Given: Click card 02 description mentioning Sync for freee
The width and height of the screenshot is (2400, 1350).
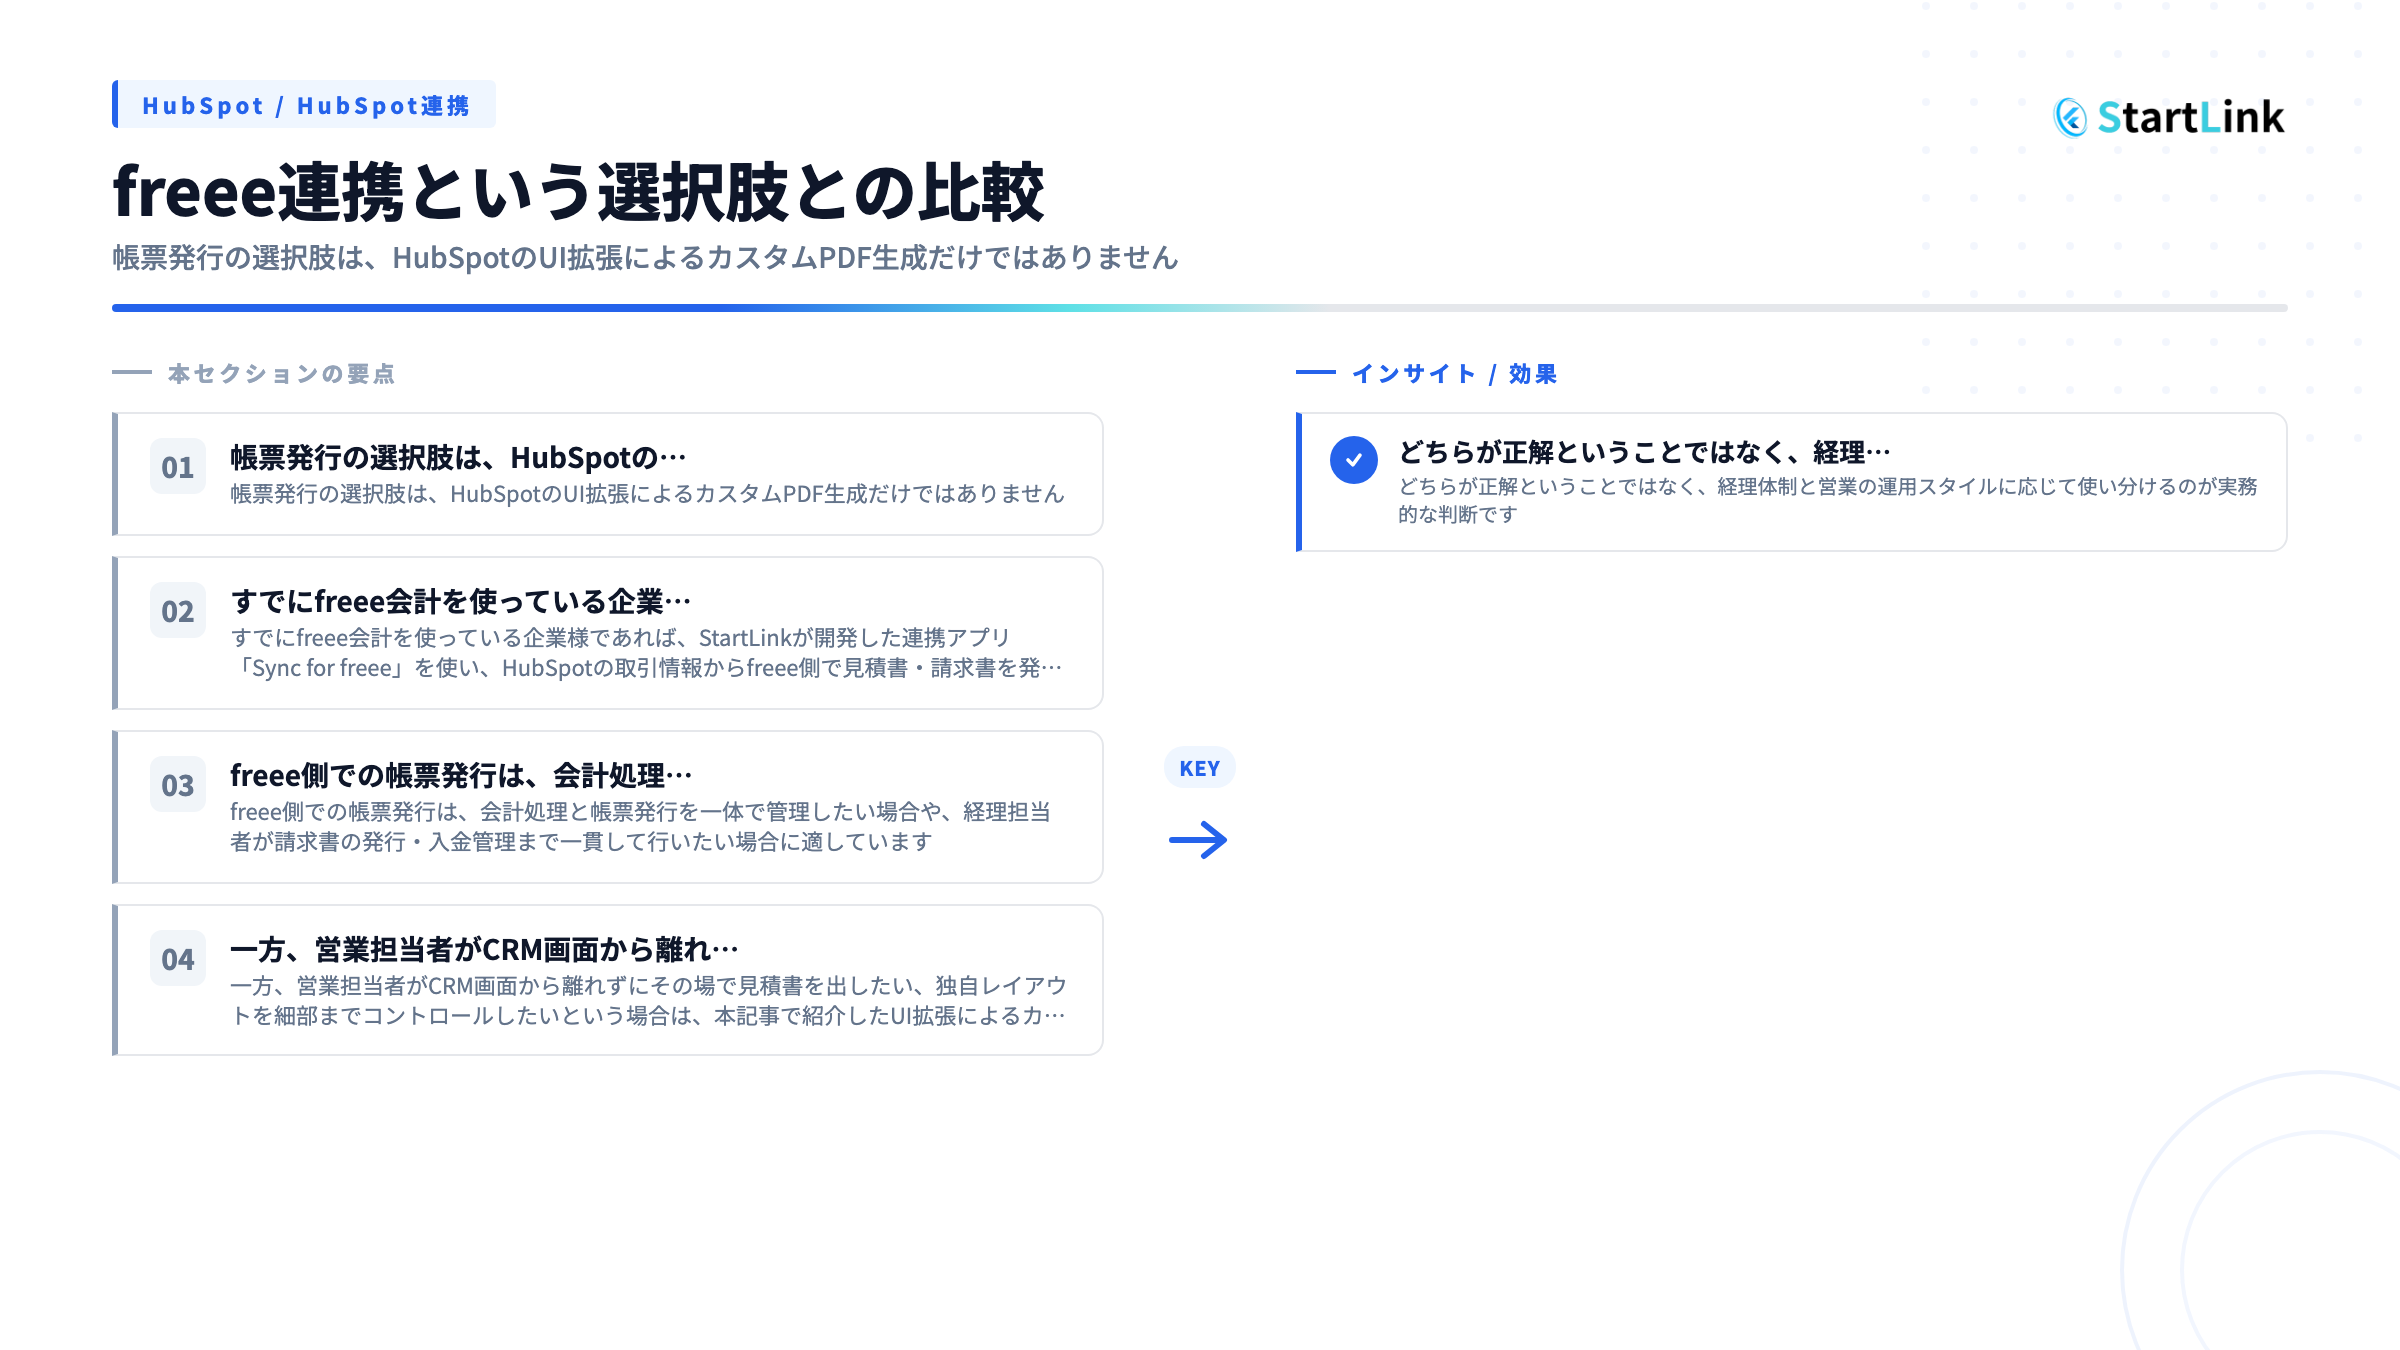Looking at the screenshot, I should [x=647, y=653].
